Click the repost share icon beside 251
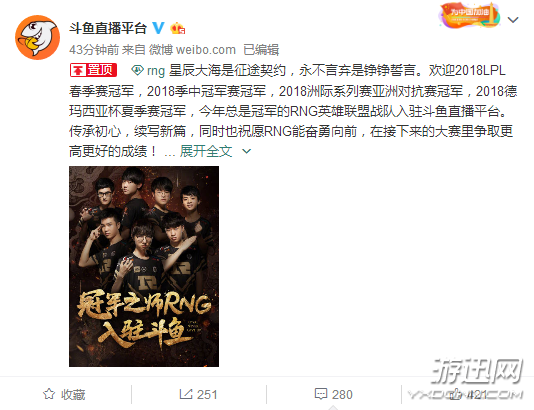 coord(186,394)
